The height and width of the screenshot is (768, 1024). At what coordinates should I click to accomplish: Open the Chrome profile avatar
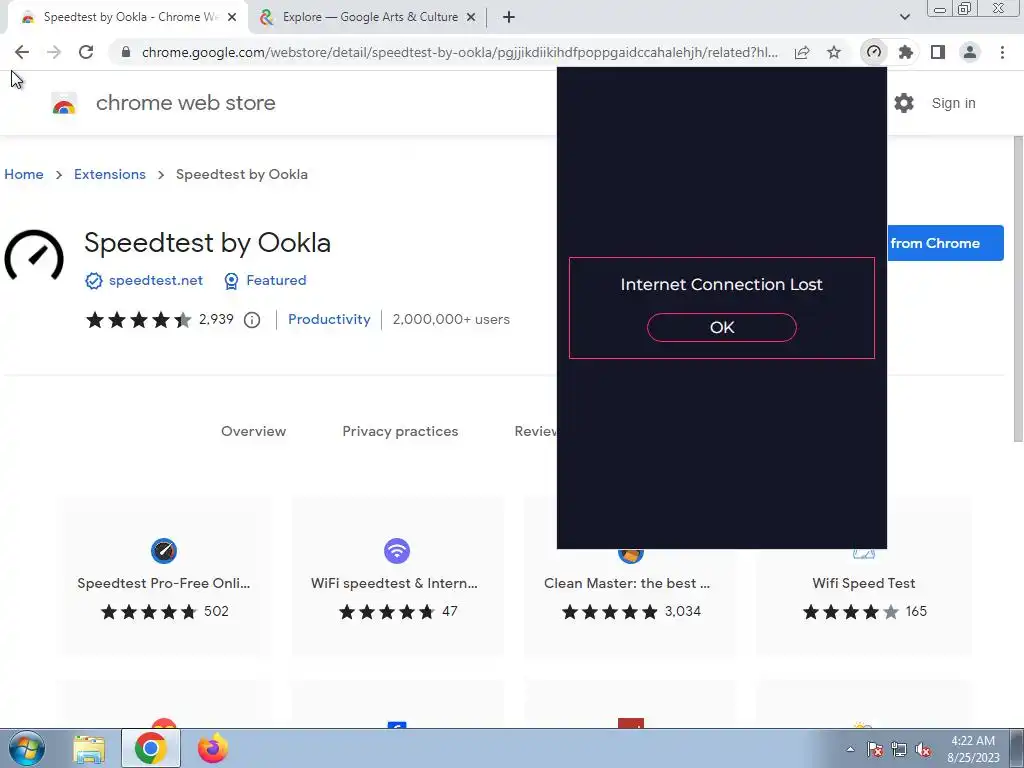970,52
